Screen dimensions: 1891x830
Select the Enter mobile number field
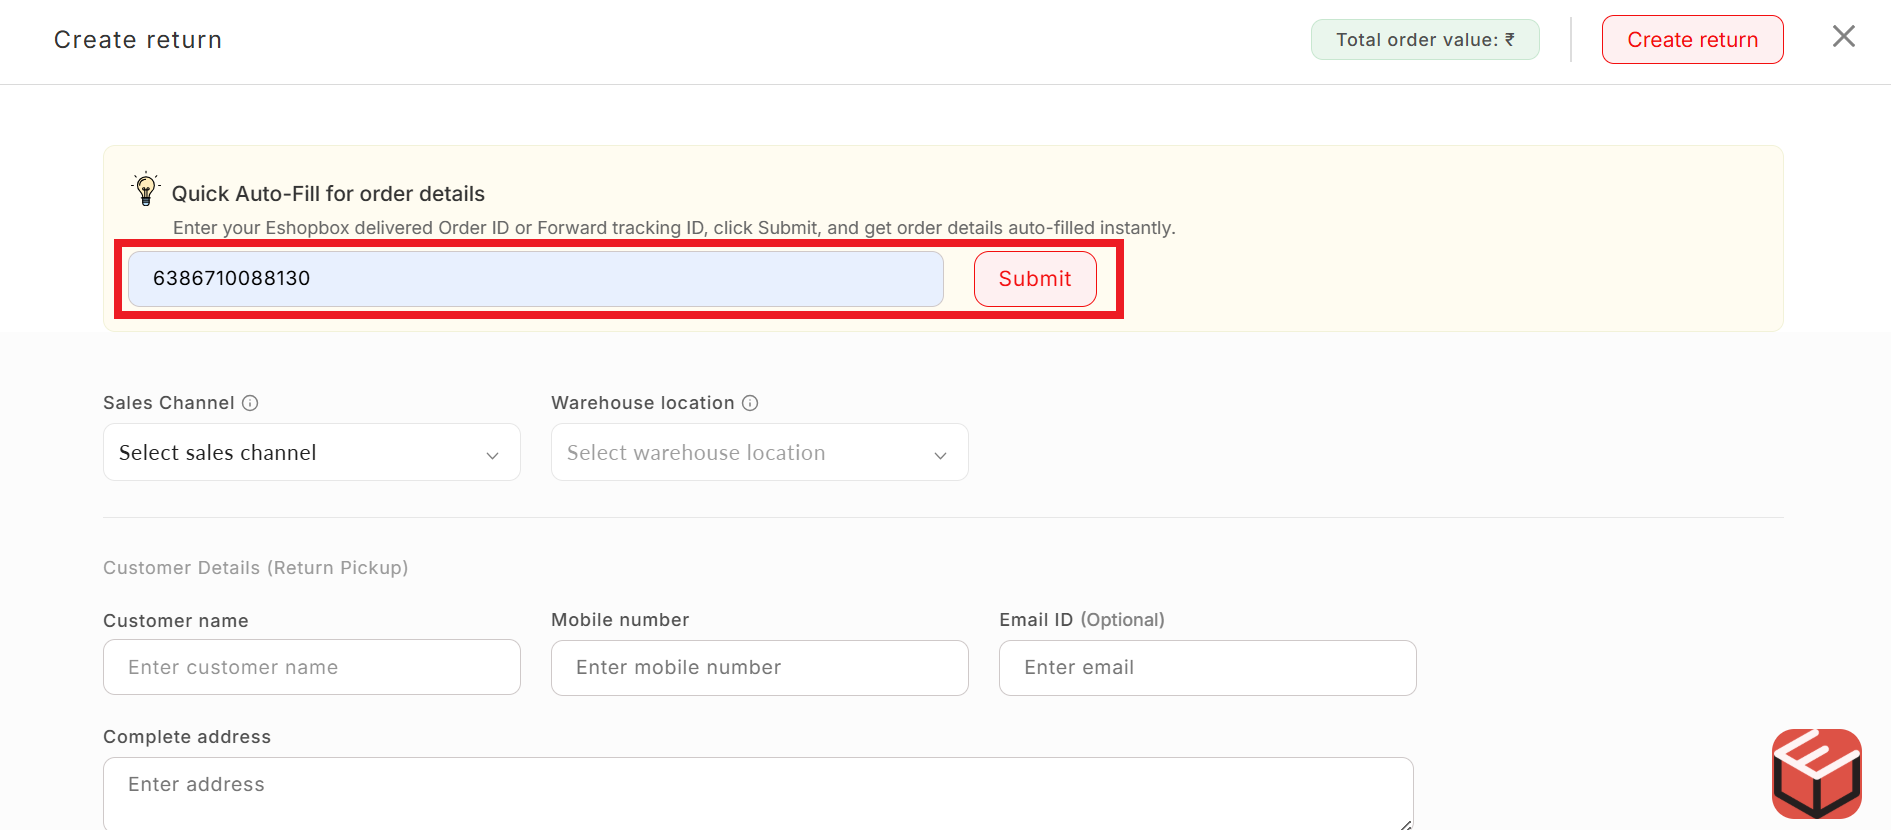tap(759, 668)
